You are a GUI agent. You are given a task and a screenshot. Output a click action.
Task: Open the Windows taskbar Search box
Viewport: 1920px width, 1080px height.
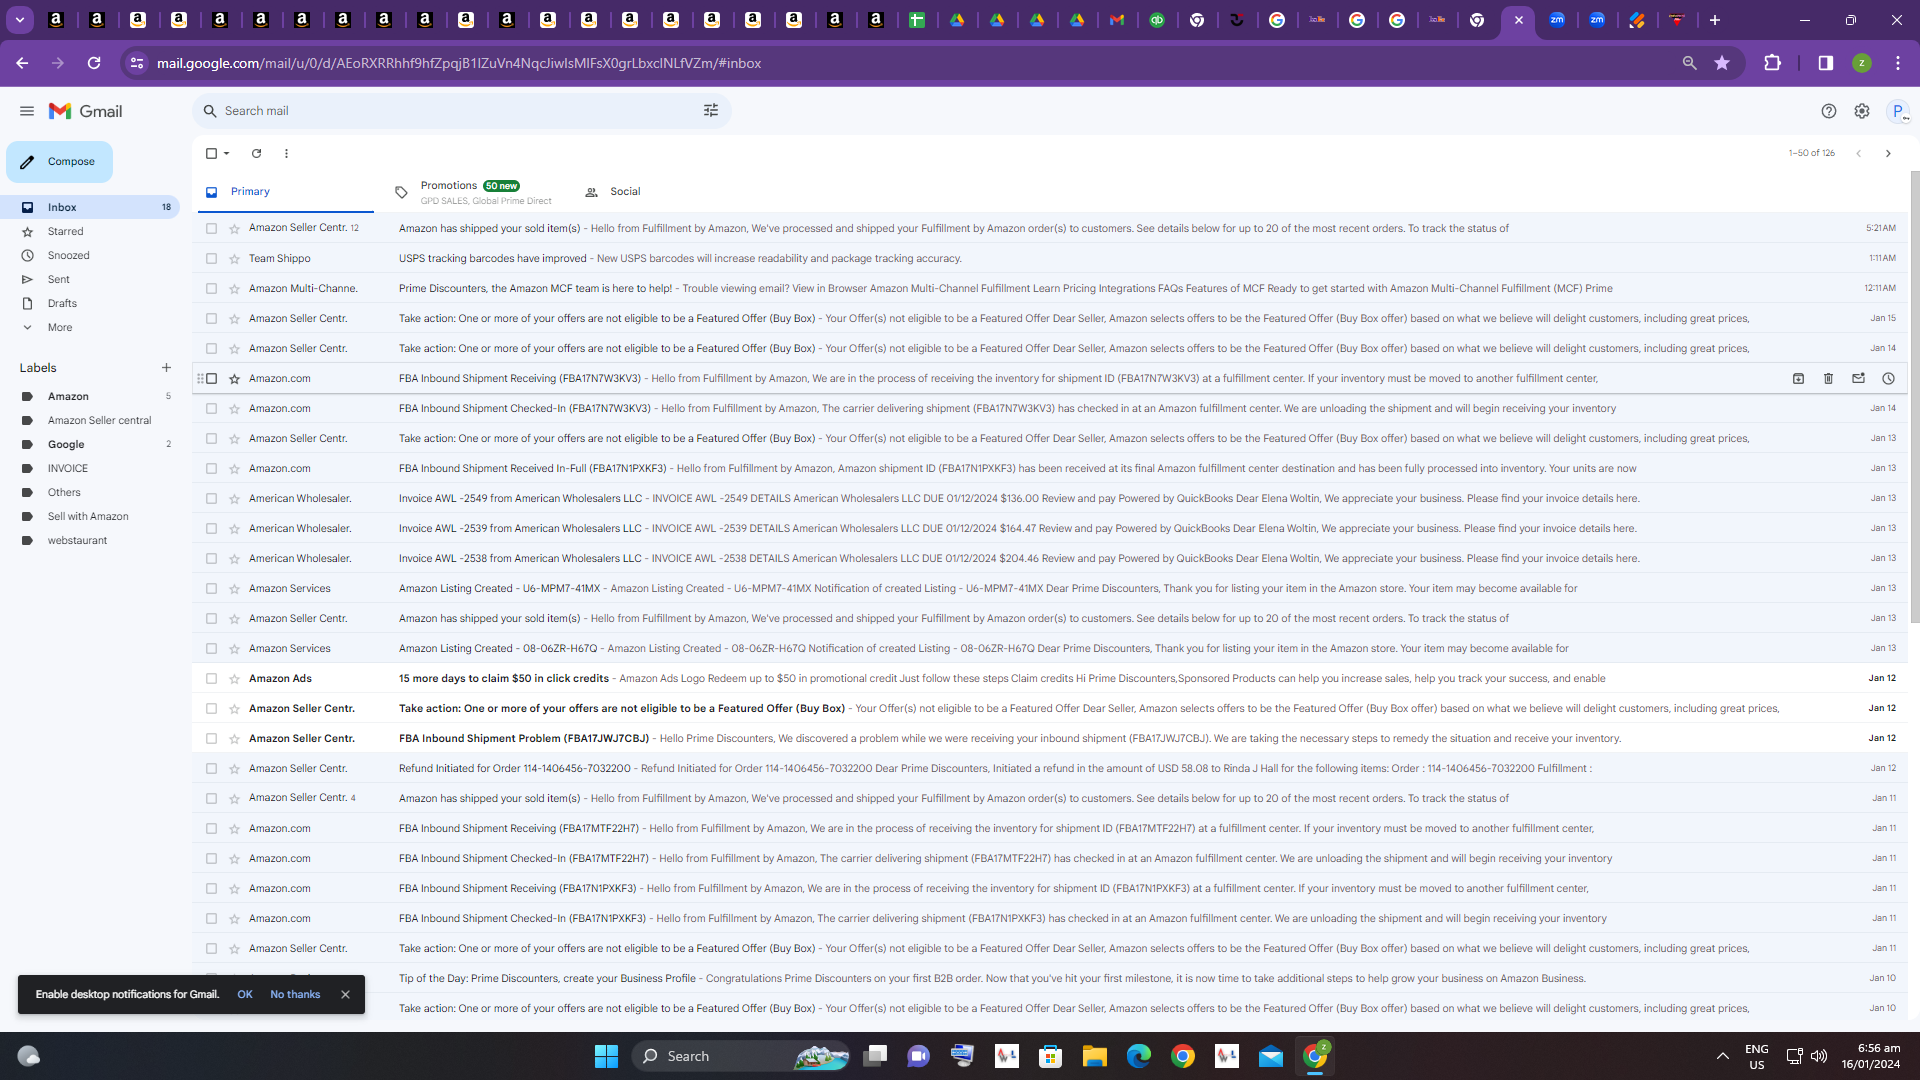tap(740, 1056)
